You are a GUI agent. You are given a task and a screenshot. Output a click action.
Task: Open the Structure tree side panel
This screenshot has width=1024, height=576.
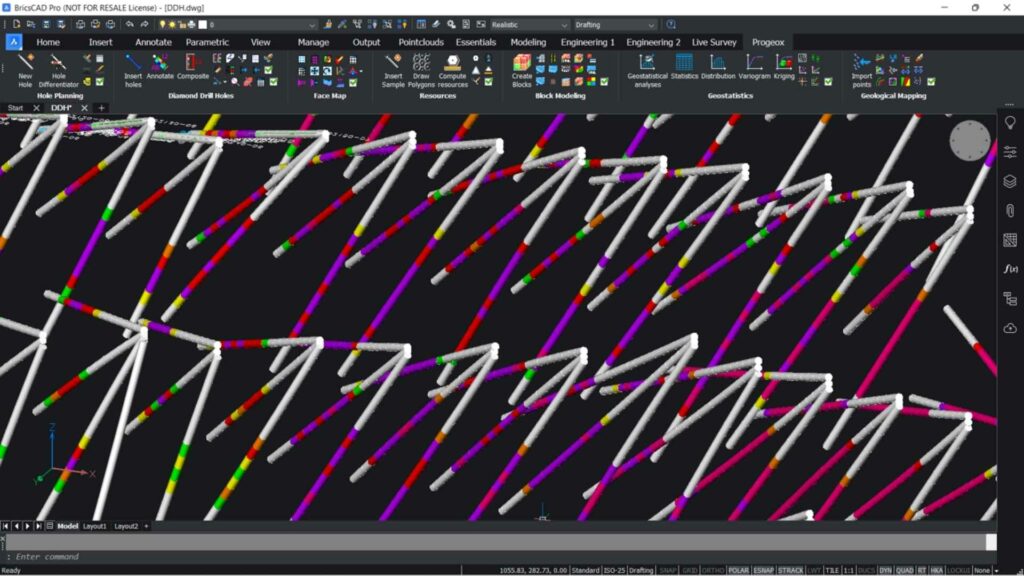click(x=1010, y=298)
